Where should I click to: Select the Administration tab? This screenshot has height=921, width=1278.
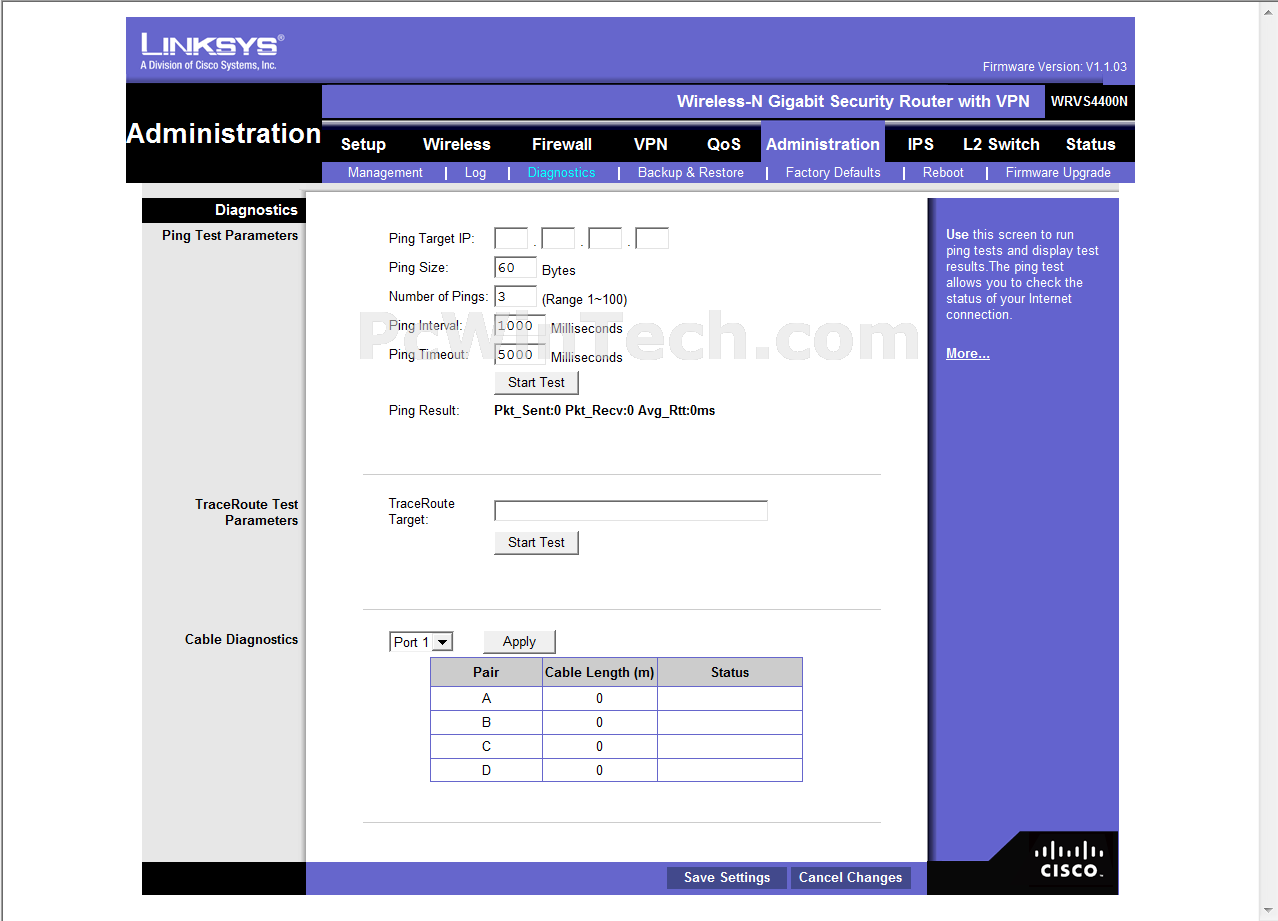coord(823,144)
